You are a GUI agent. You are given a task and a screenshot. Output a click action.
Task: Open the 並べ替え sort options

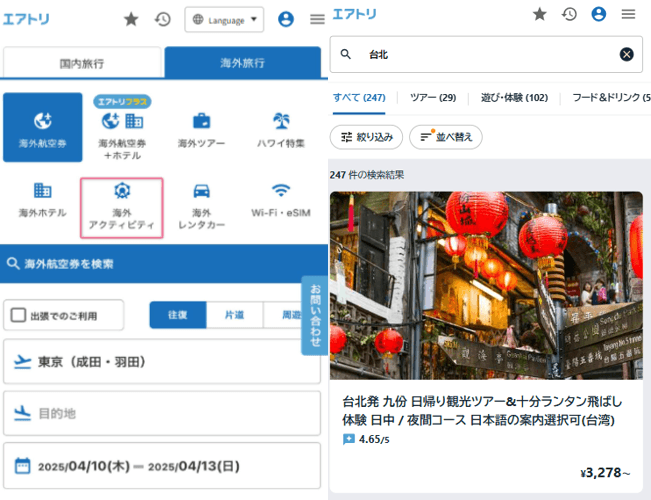445,137
